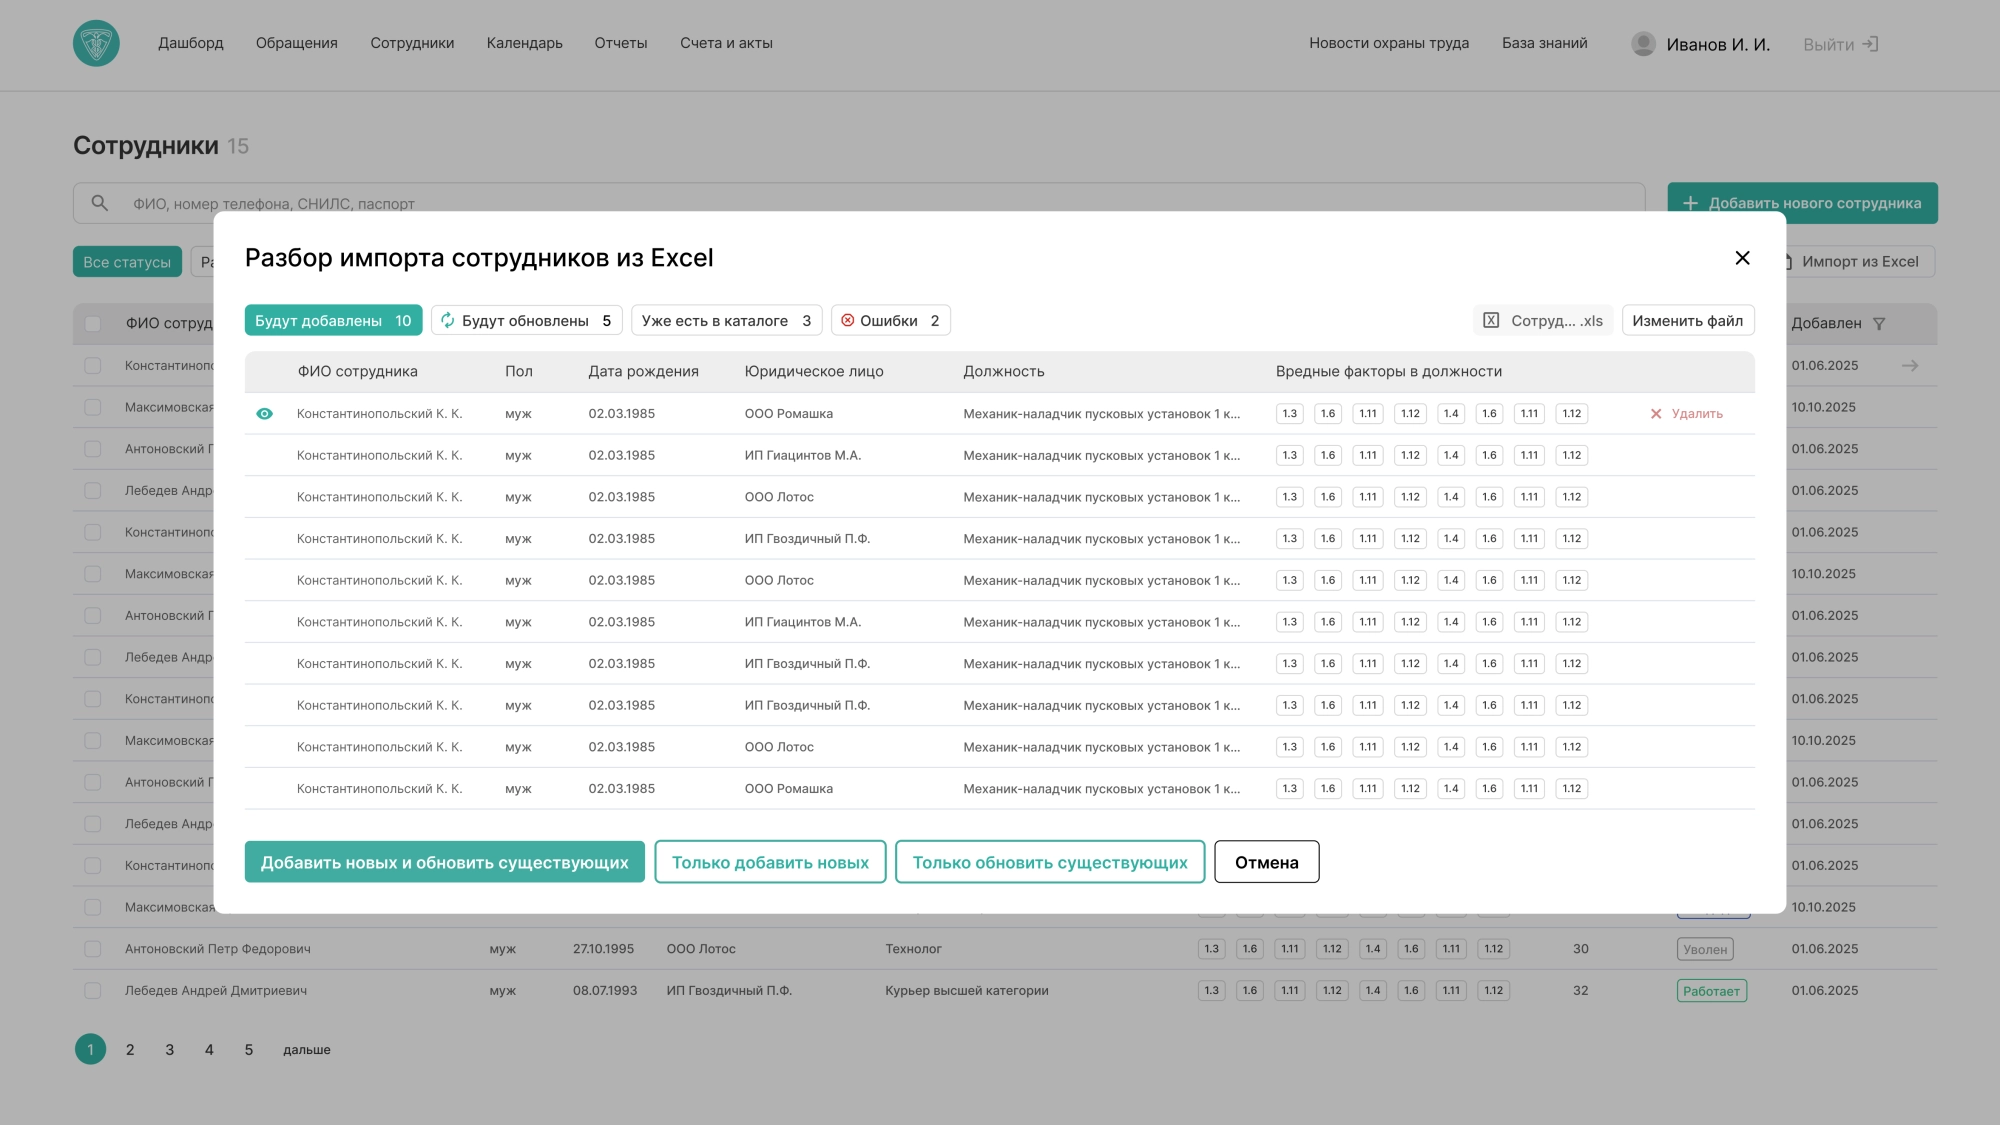Click the logout arrow icon next to Выйти
Viewport: 2000px width, 1125px height.
tap(1871, 44)
